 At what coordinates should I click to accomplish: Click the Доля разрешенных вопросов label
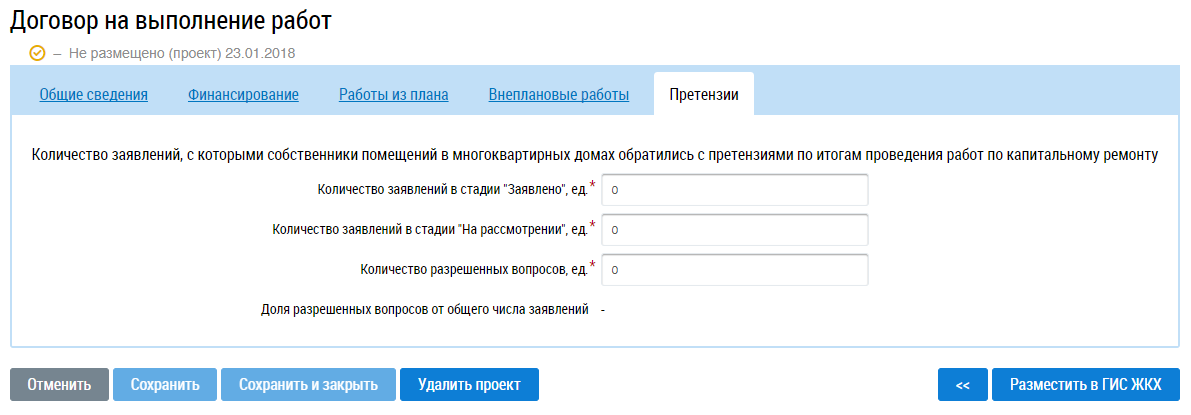tap(424, 309)
